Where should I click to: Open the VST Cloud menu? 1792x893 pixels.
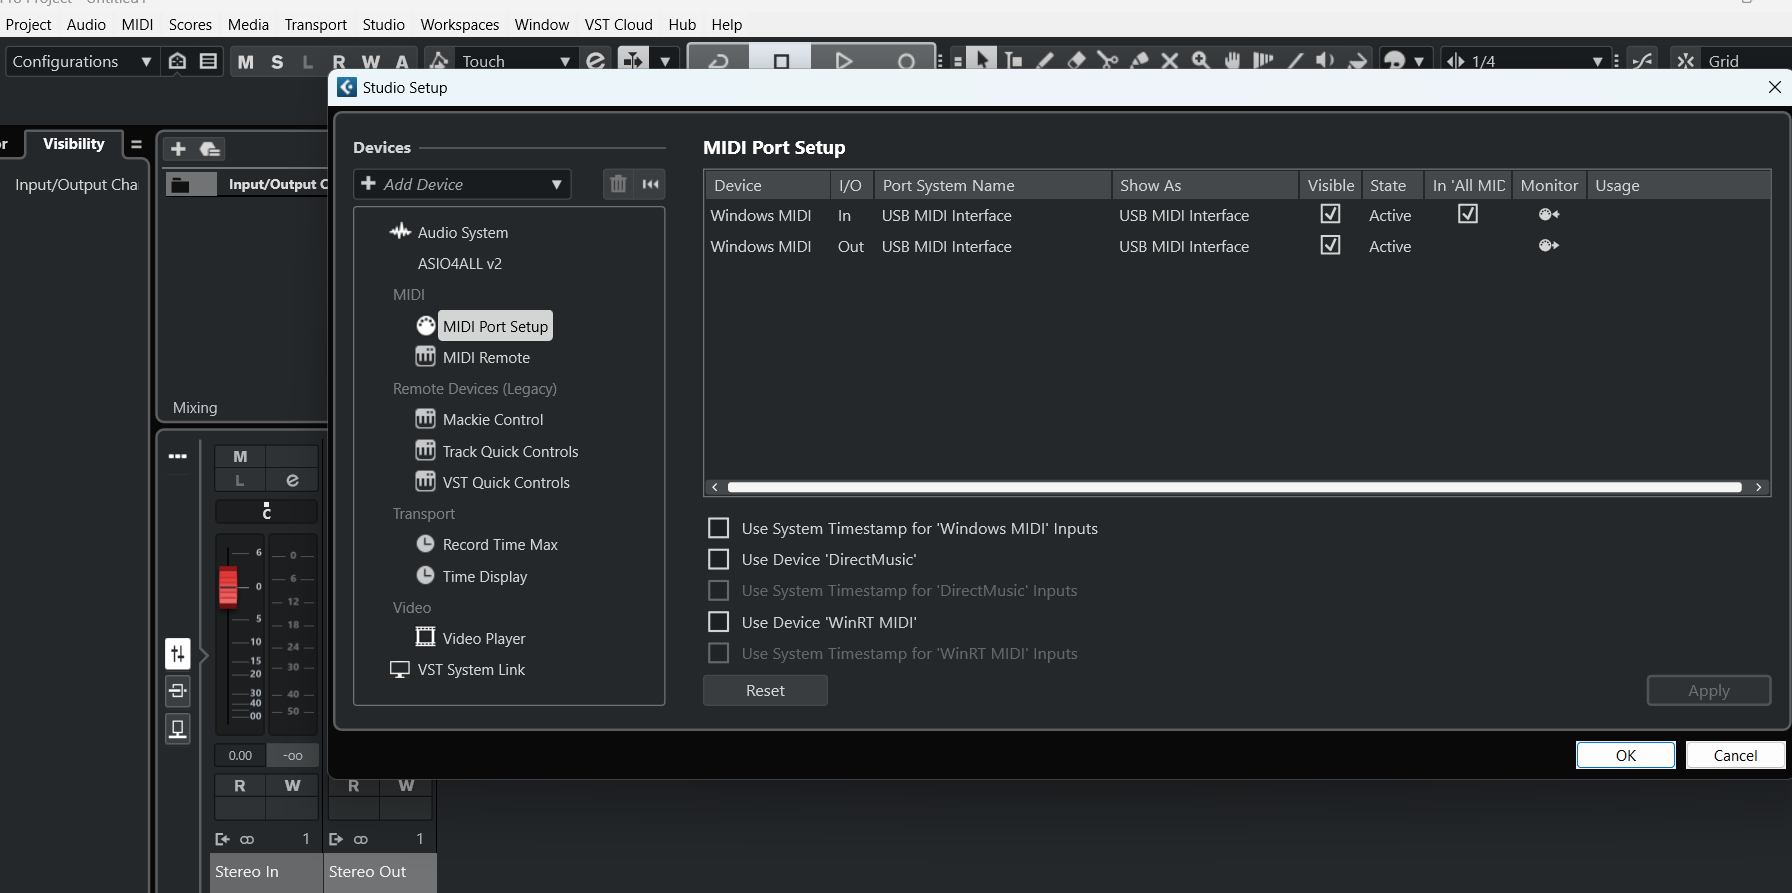[619, 24]
